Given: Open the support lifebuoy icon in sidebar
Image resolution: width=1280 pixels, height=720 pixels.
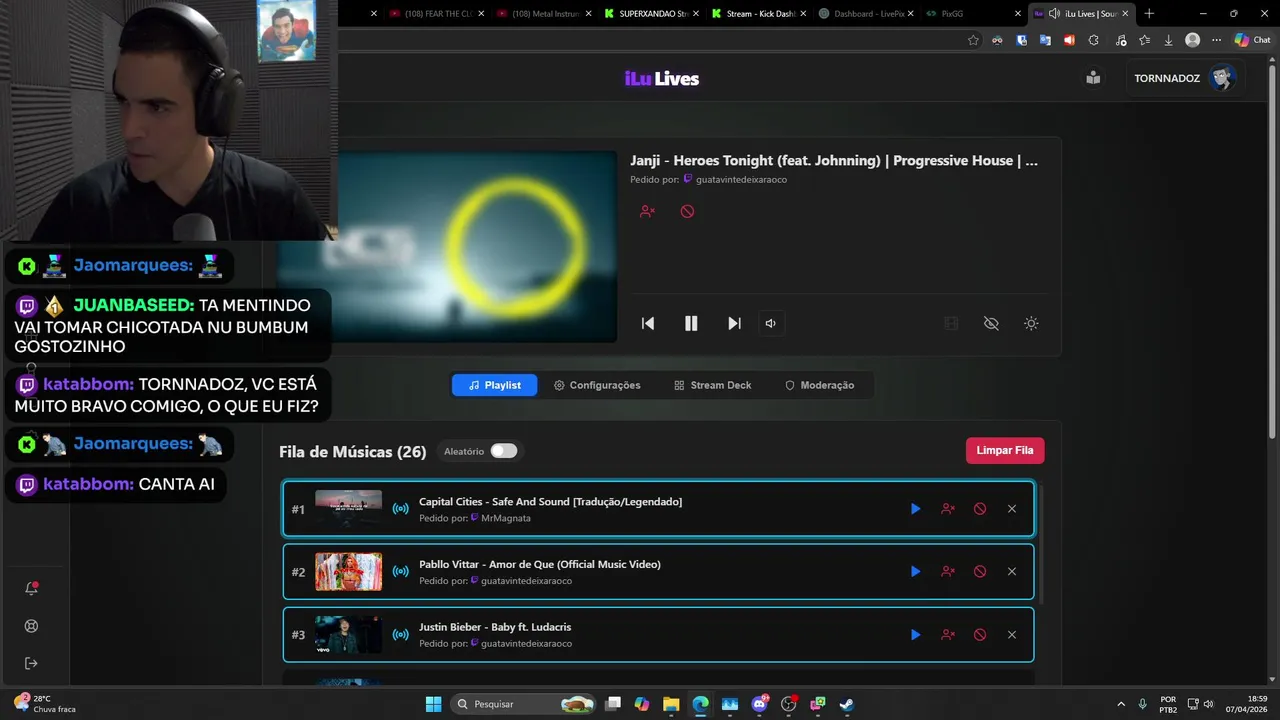Looking at the screenshot, I should [x=31, y=626].
